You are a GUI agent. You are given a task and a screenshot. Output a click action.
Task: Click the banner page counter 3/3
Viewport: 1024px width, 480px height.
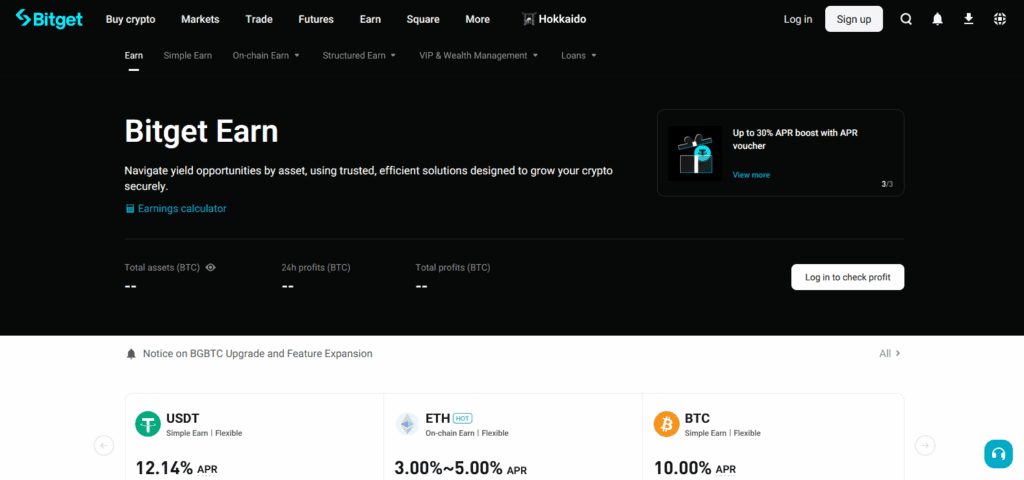pos(887,184)
